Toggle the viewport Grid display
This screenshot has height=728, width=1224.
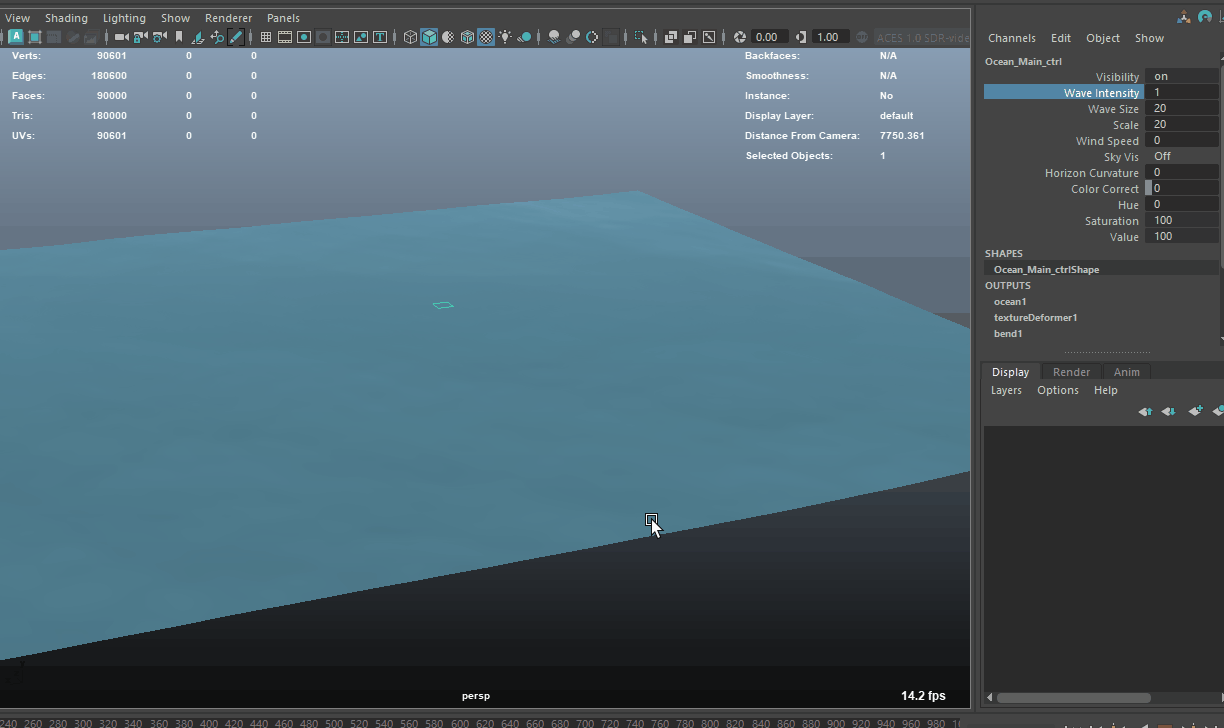[x=266, y=37]
